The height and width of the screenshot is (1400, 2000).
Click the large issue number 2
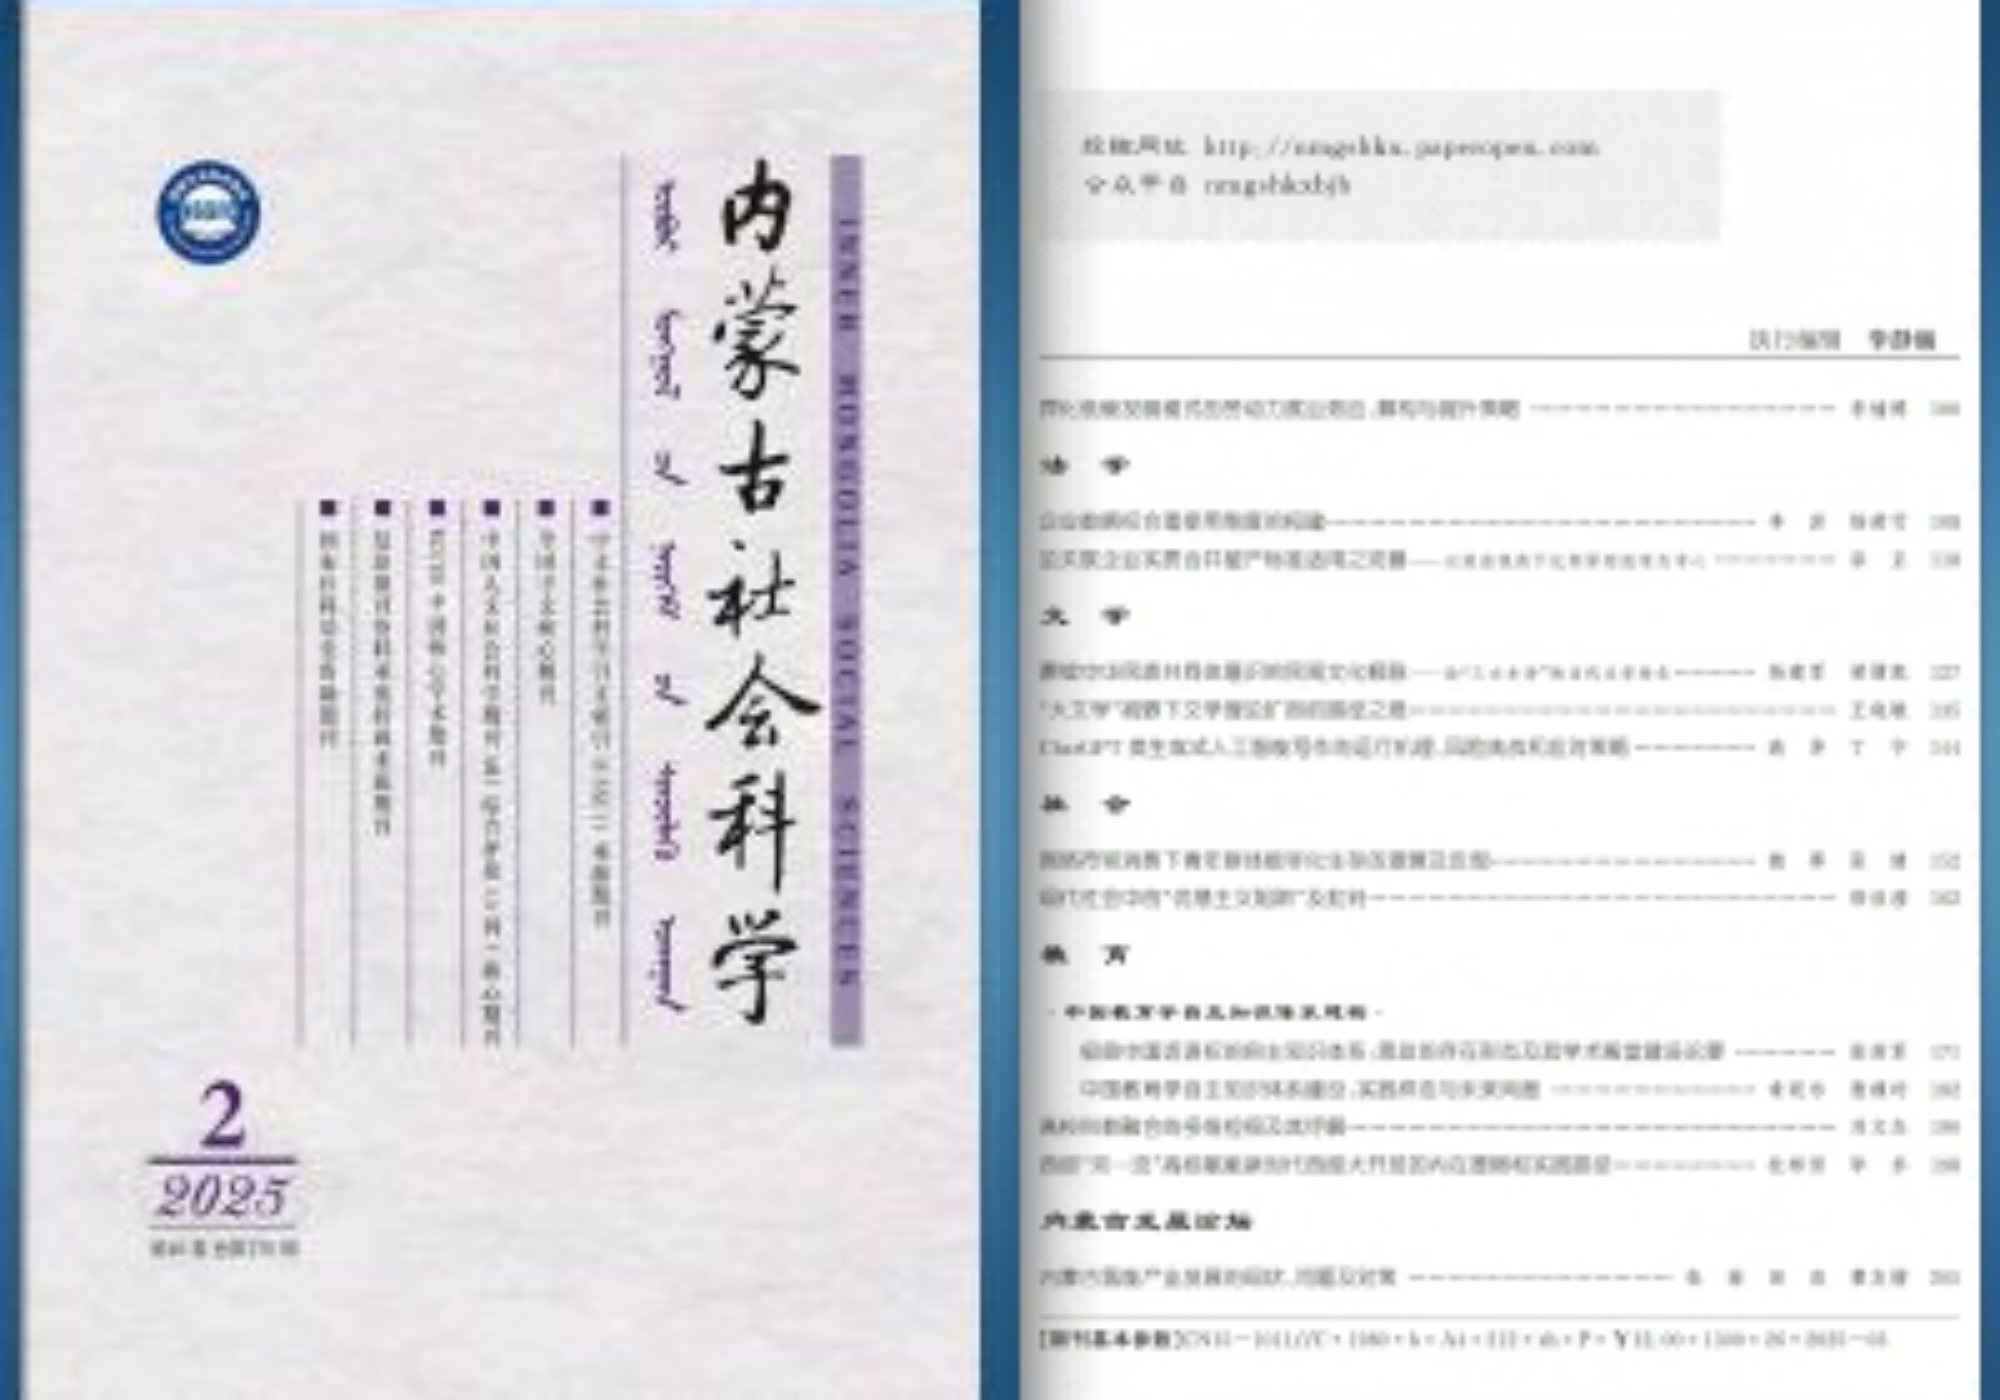(x=222, y=1117)
